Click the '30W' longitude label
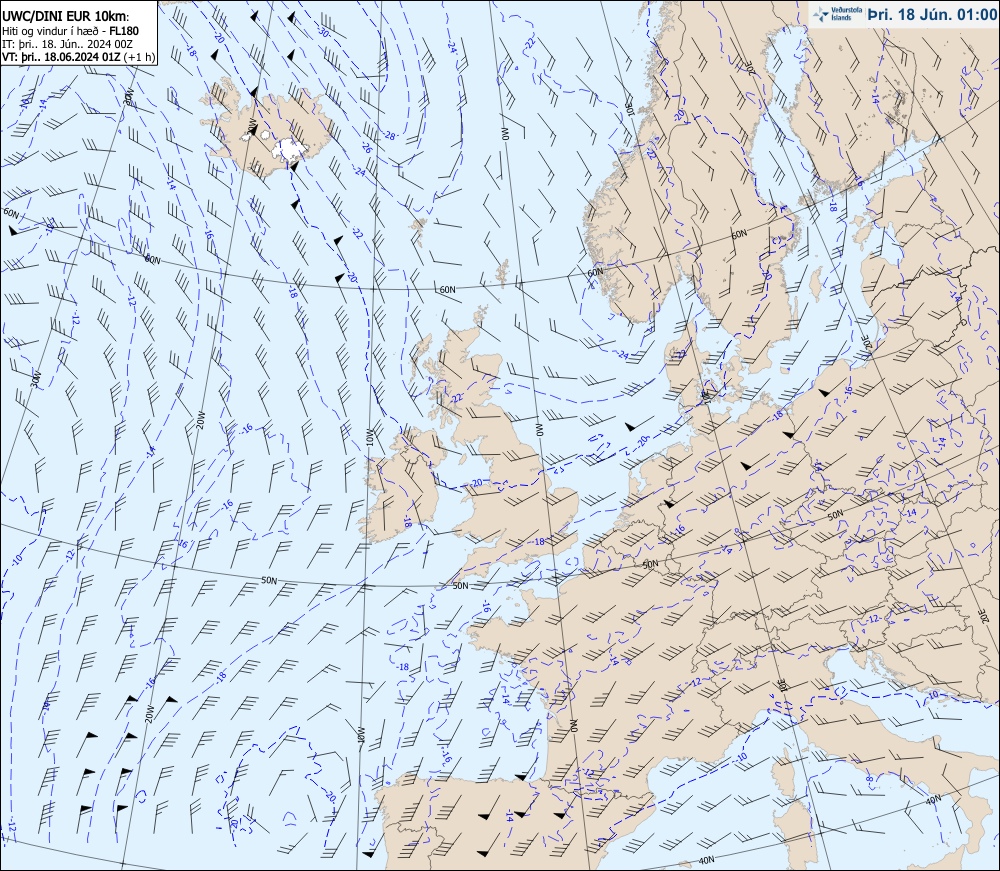 (35, 379)
